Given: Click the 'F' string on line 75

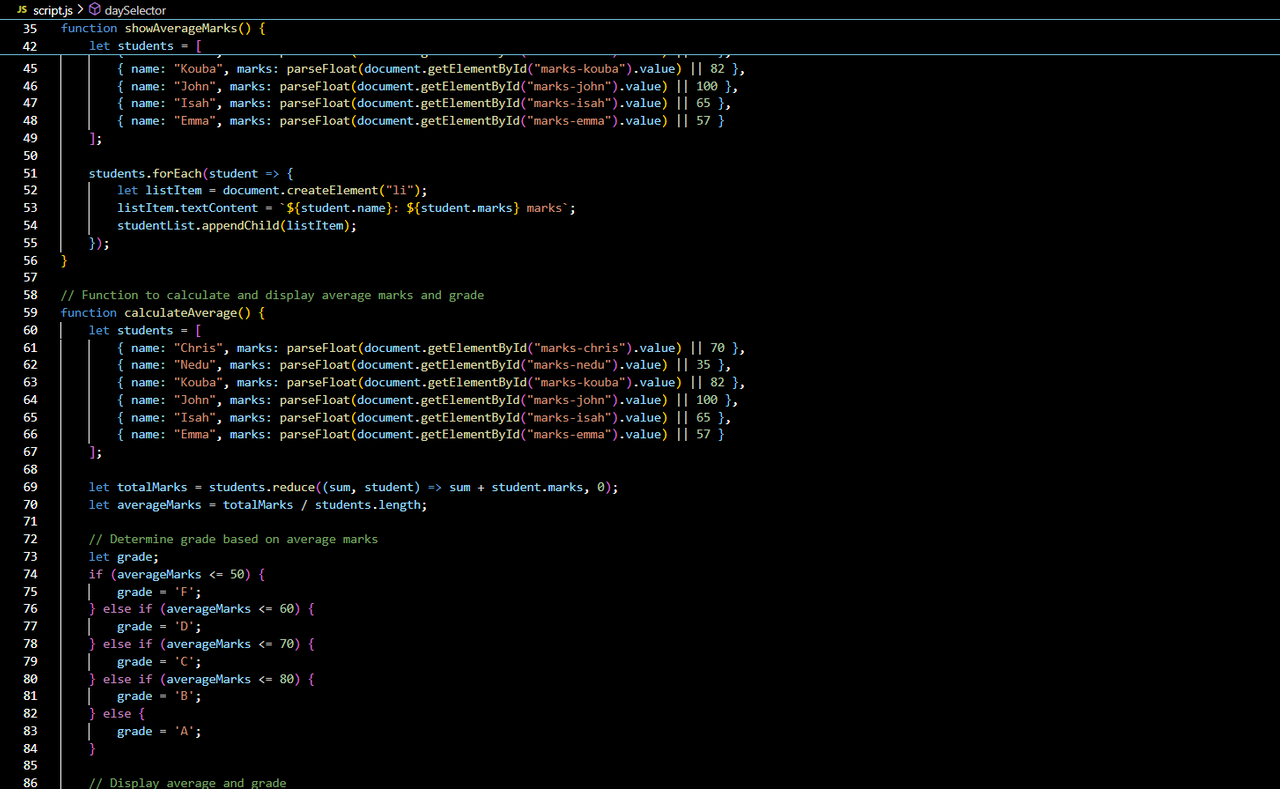Looking at the screenshot, I should pyautogui.click(x=184, y=592).
